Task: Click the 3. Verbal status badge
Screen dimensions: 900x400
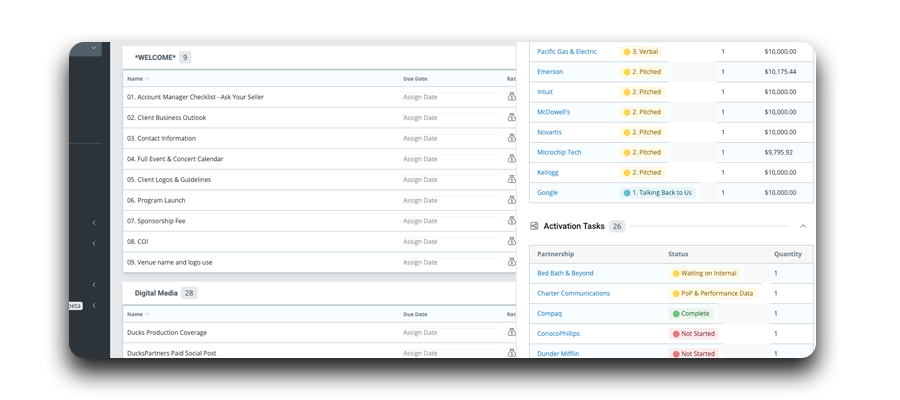Action: (641, 52)
